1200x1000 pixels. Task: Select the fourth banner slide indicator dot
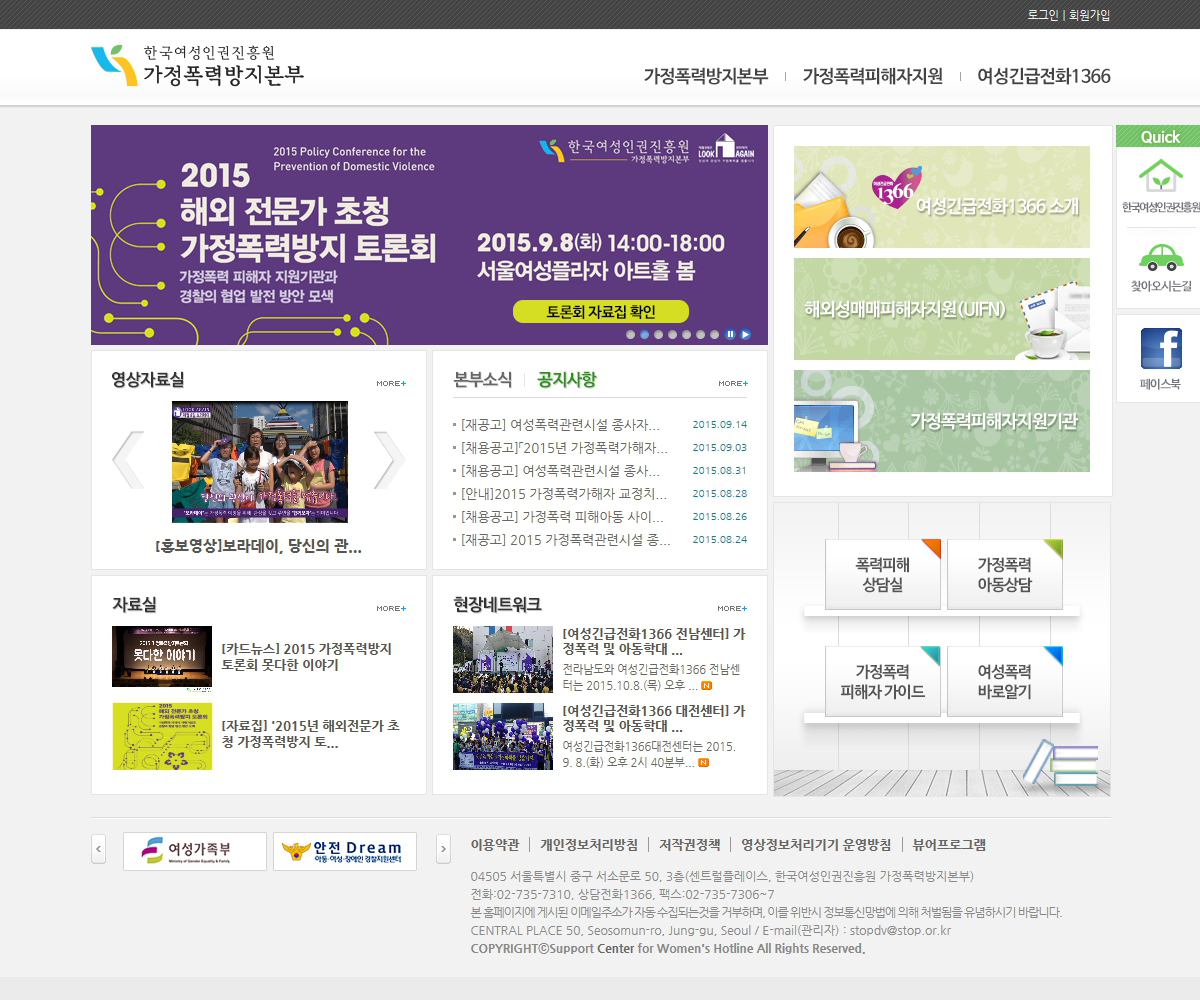tap(673, 335)
